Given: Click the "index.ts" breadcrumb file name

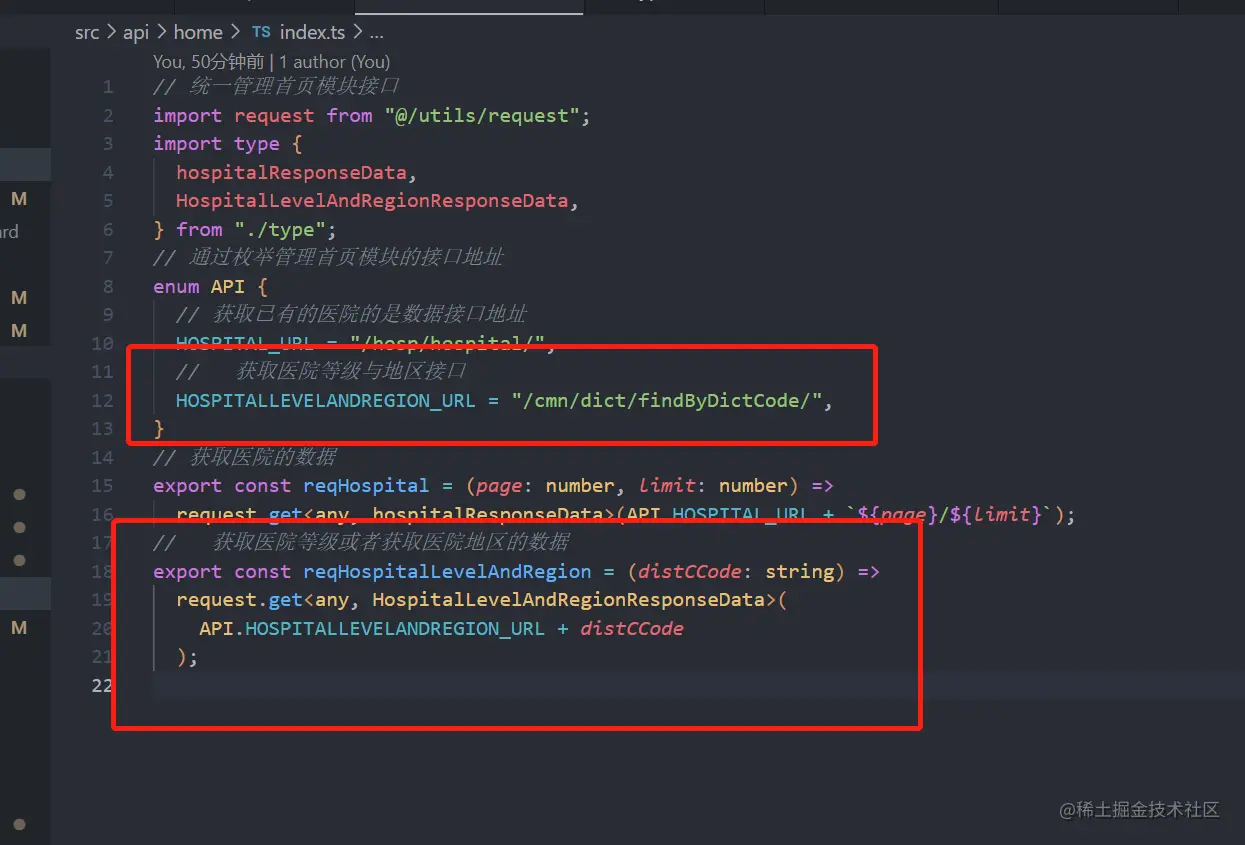Looking at the screenshot, I should [x=312, y=32].
